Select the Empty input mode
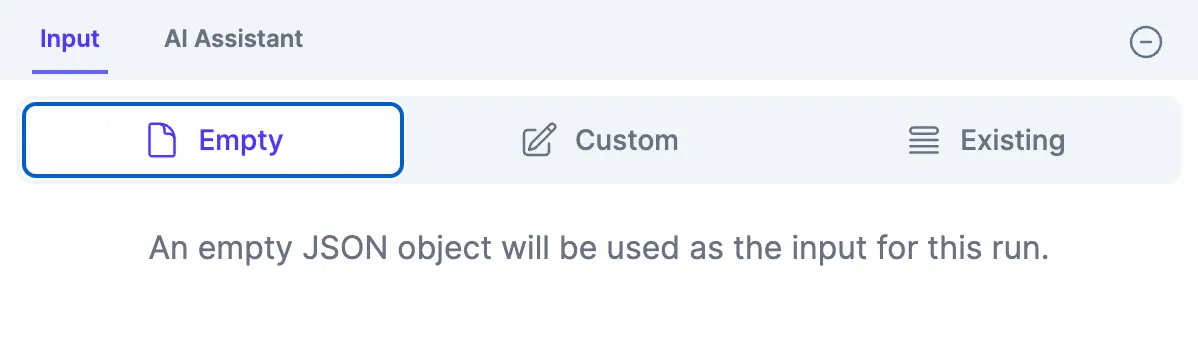1198x360 pixels. (x=212, y=141)
